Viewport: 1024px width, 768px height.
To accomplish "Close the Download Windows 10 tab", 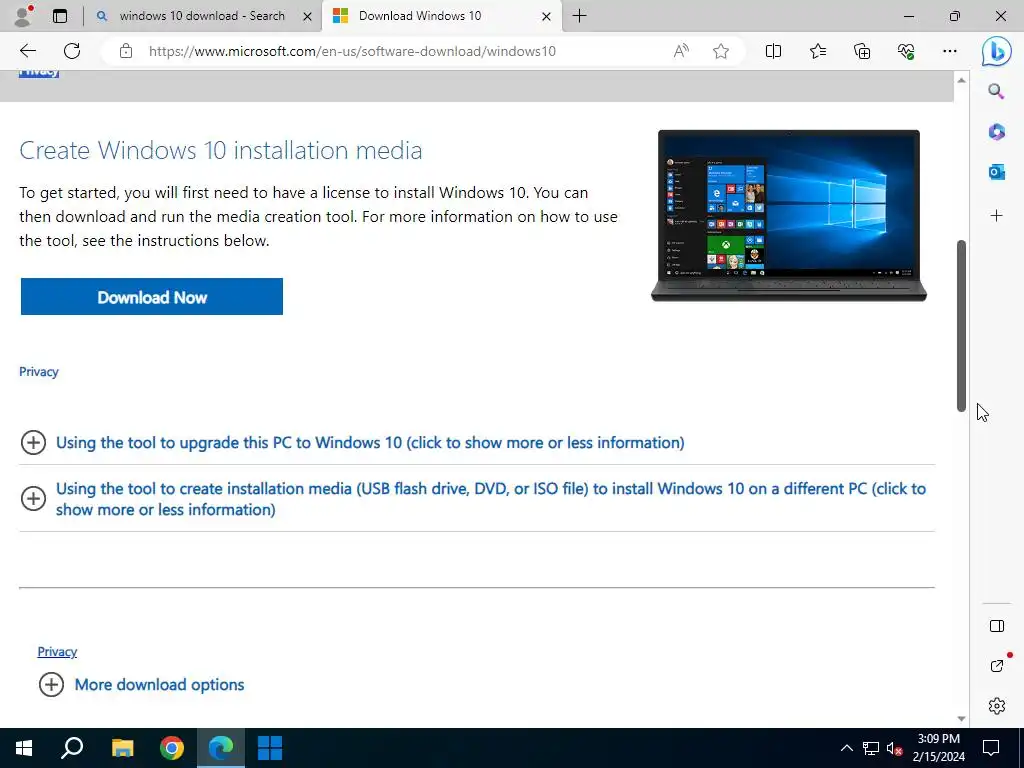I will coord(547,16).
